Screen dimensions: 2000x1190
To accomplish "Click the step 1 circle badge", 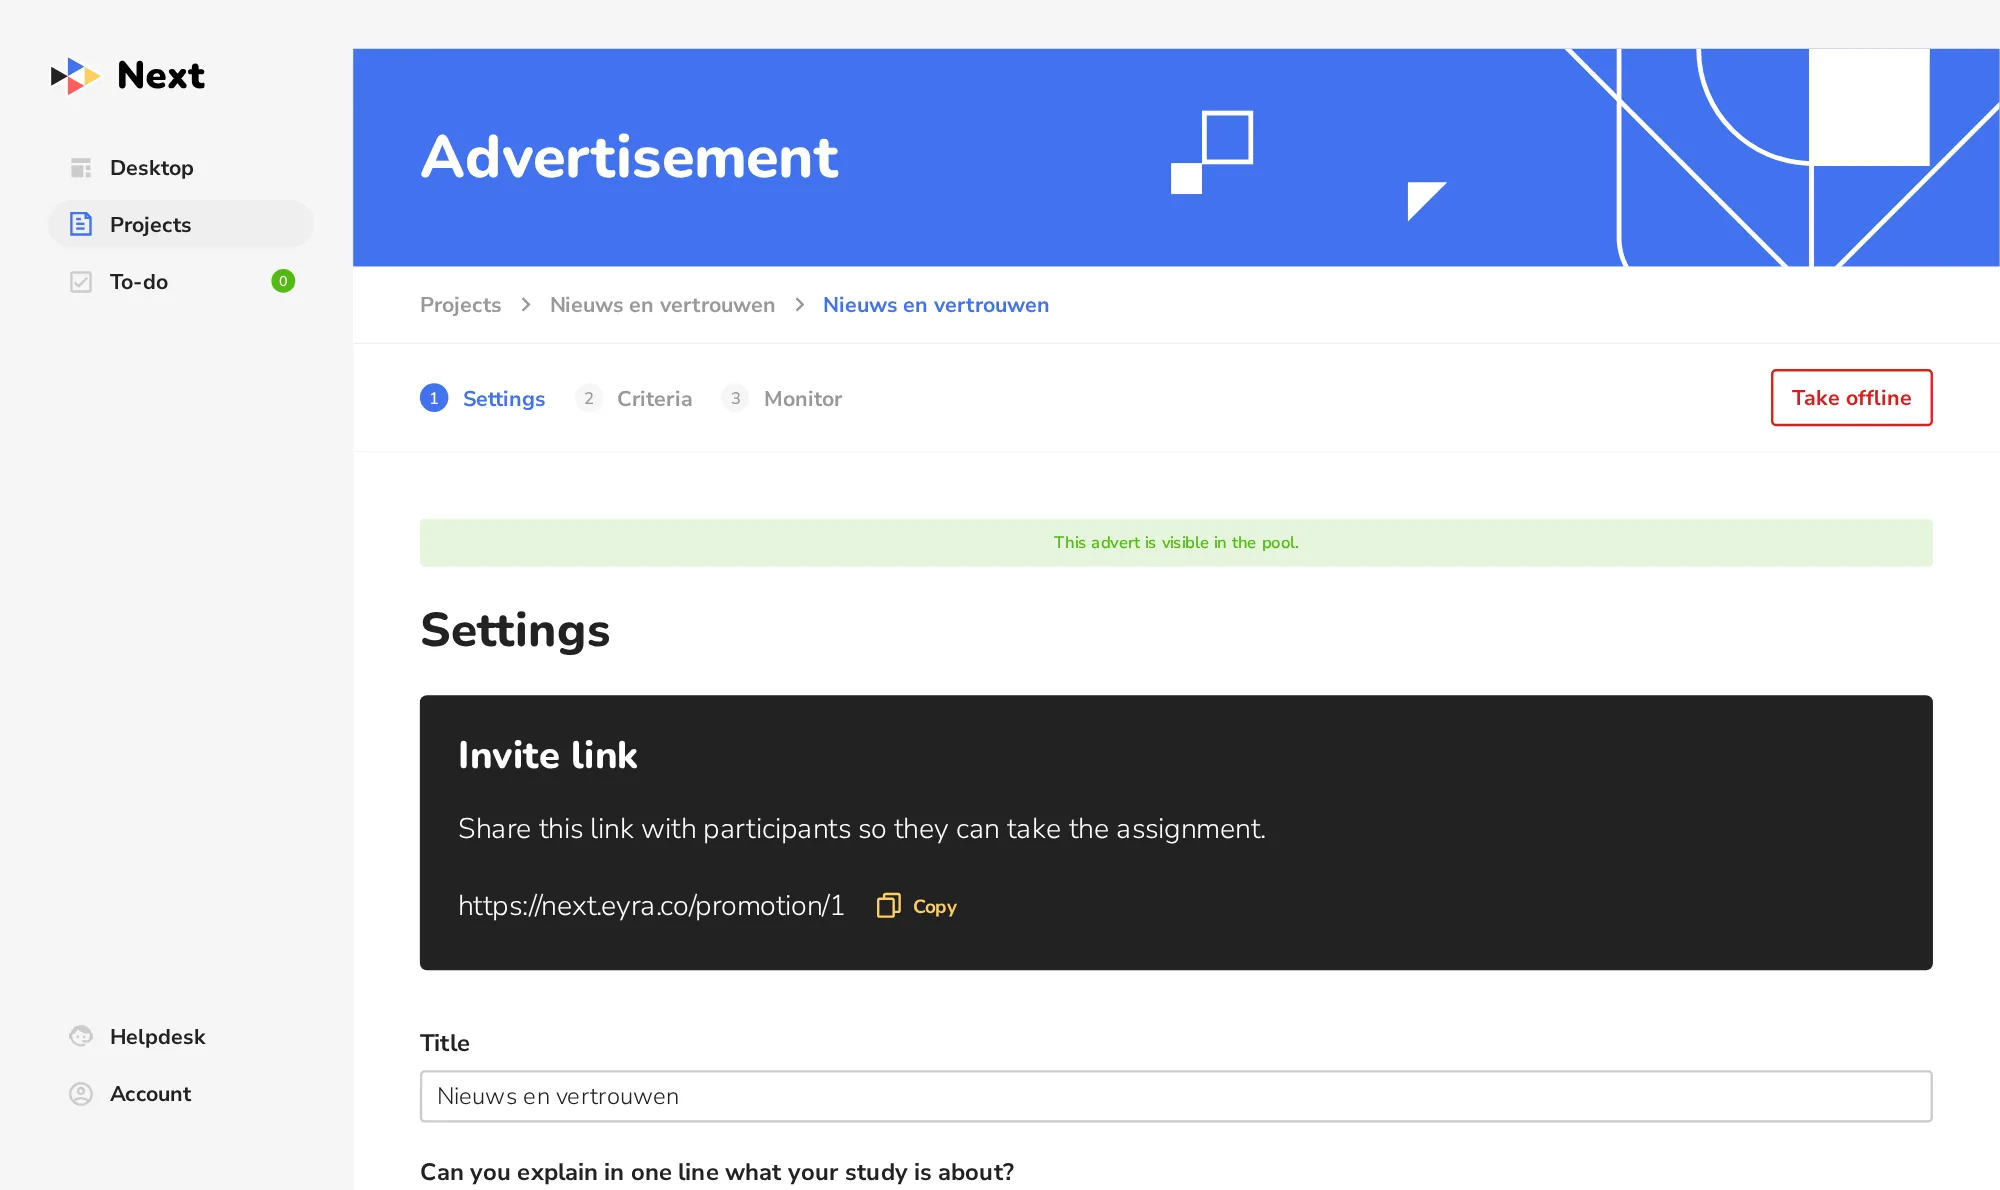I will point(434,398).
